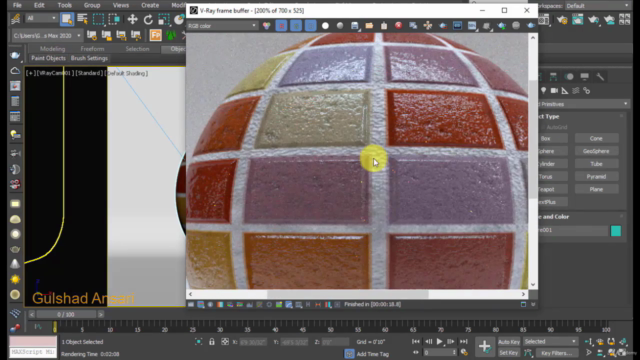Screen dimensions: 640x360
Task: Load image folder icon in frame buffer
Action: tap(369, 26)
